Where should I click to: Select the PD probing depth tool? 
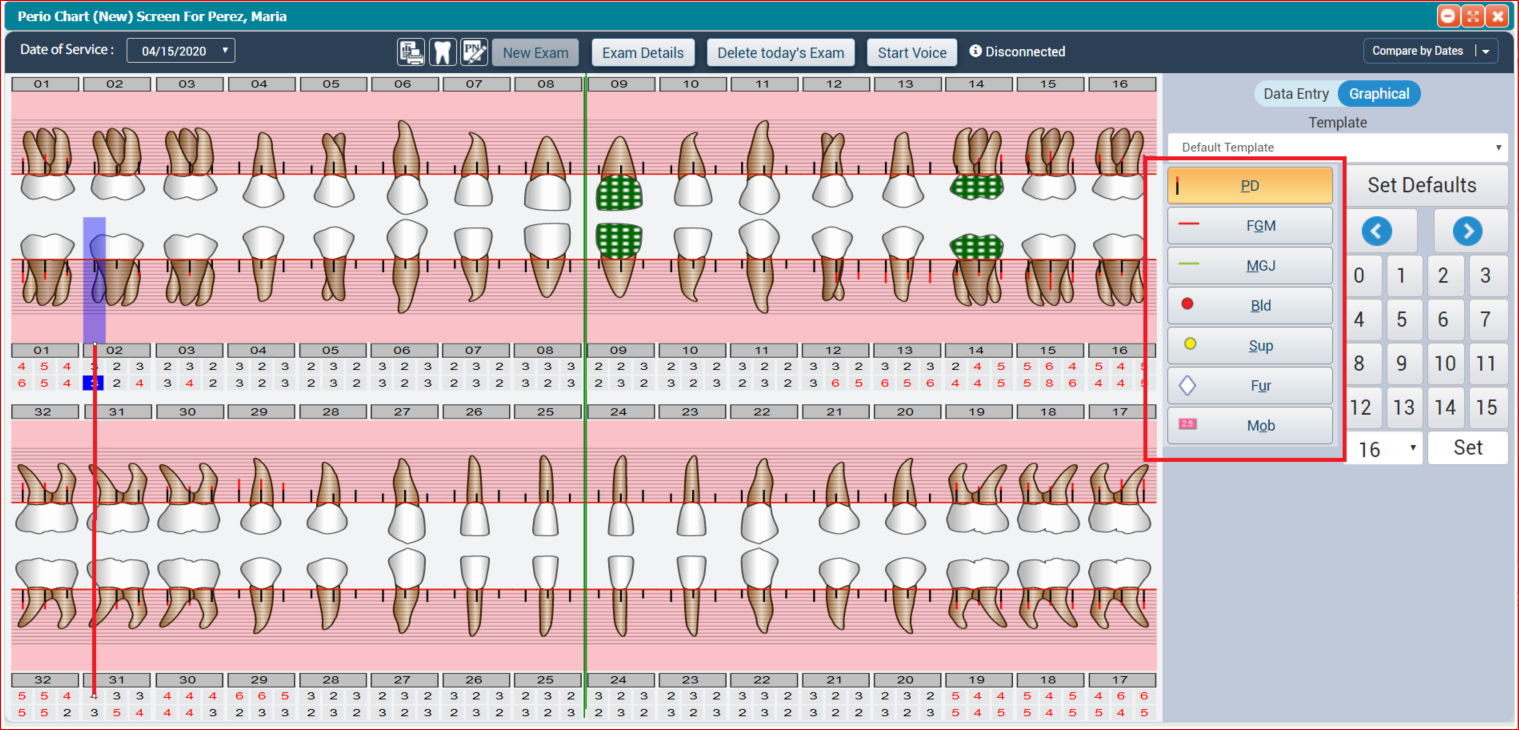[x=1250, y=185]
